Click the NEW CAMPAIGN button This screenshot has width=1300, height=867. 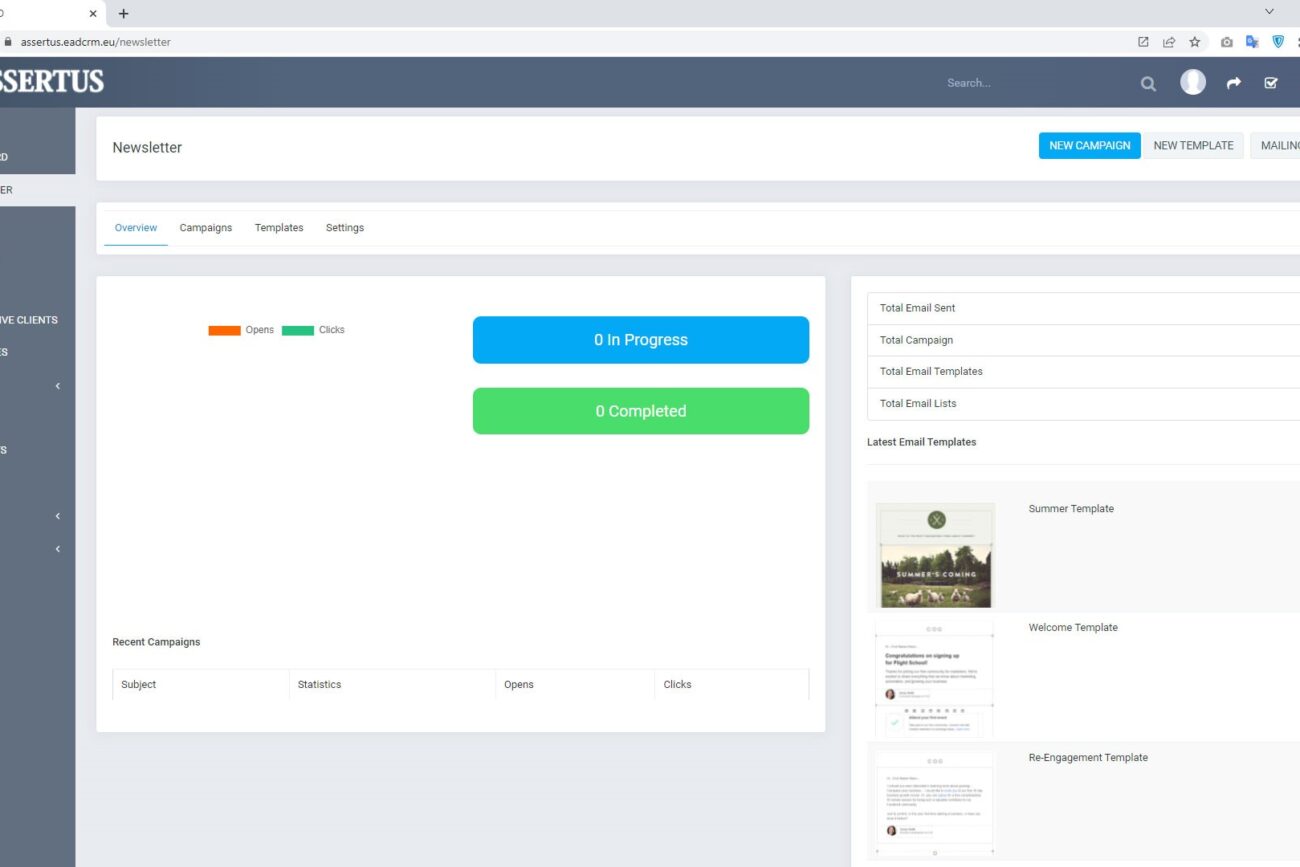click(x=1089, y=146)
